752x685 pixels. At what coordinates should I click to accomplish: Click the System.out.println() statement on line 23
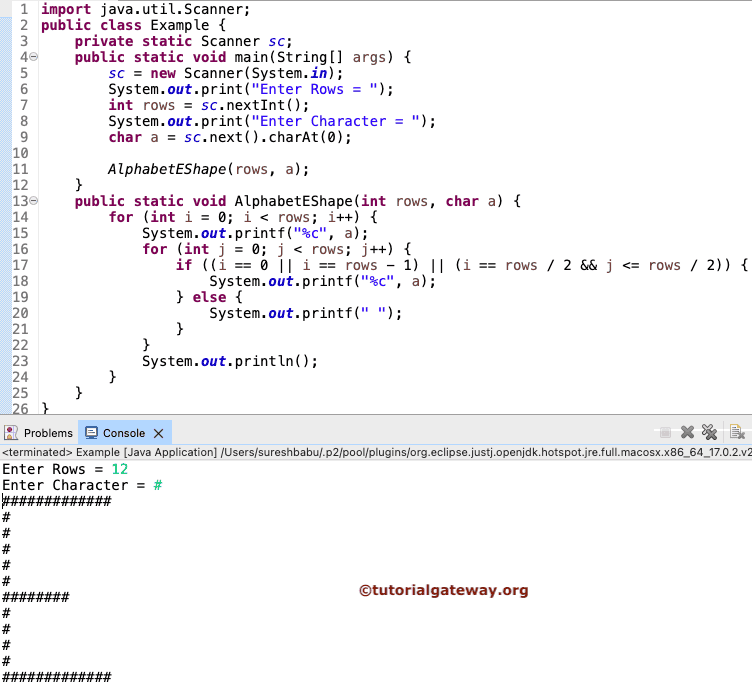tap(230, 361)
